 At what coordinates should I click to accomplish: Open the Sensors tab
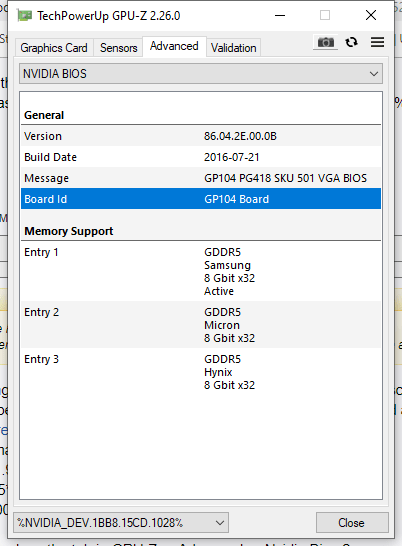coord(118,48)
